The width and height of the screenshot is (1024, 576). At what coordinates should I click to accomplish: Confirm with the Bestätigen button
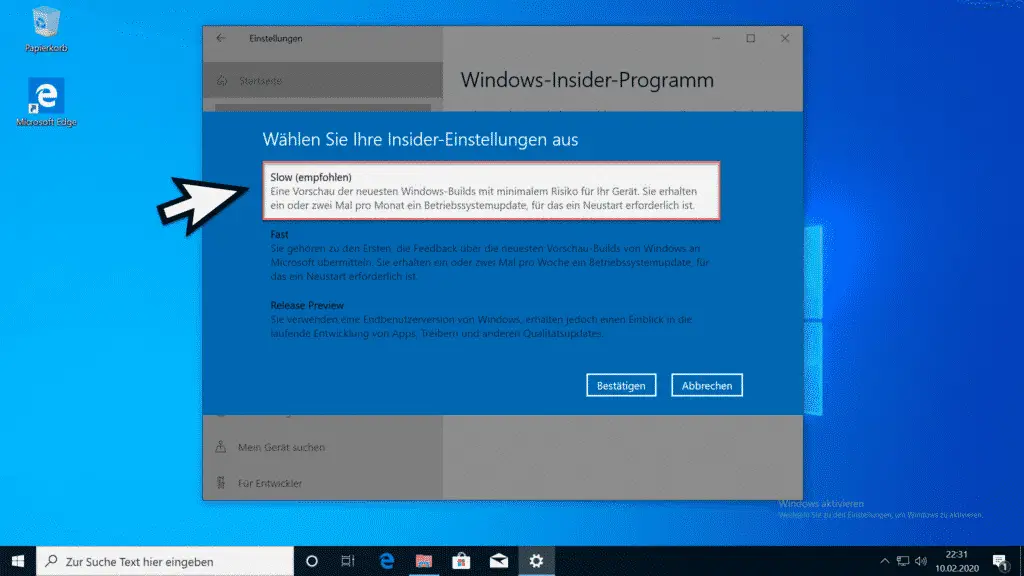pyautogui.click(x=621, y=385)
